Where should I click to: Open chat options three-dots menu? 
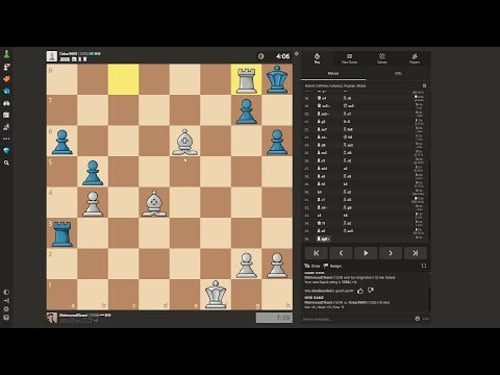click(426, 319)
